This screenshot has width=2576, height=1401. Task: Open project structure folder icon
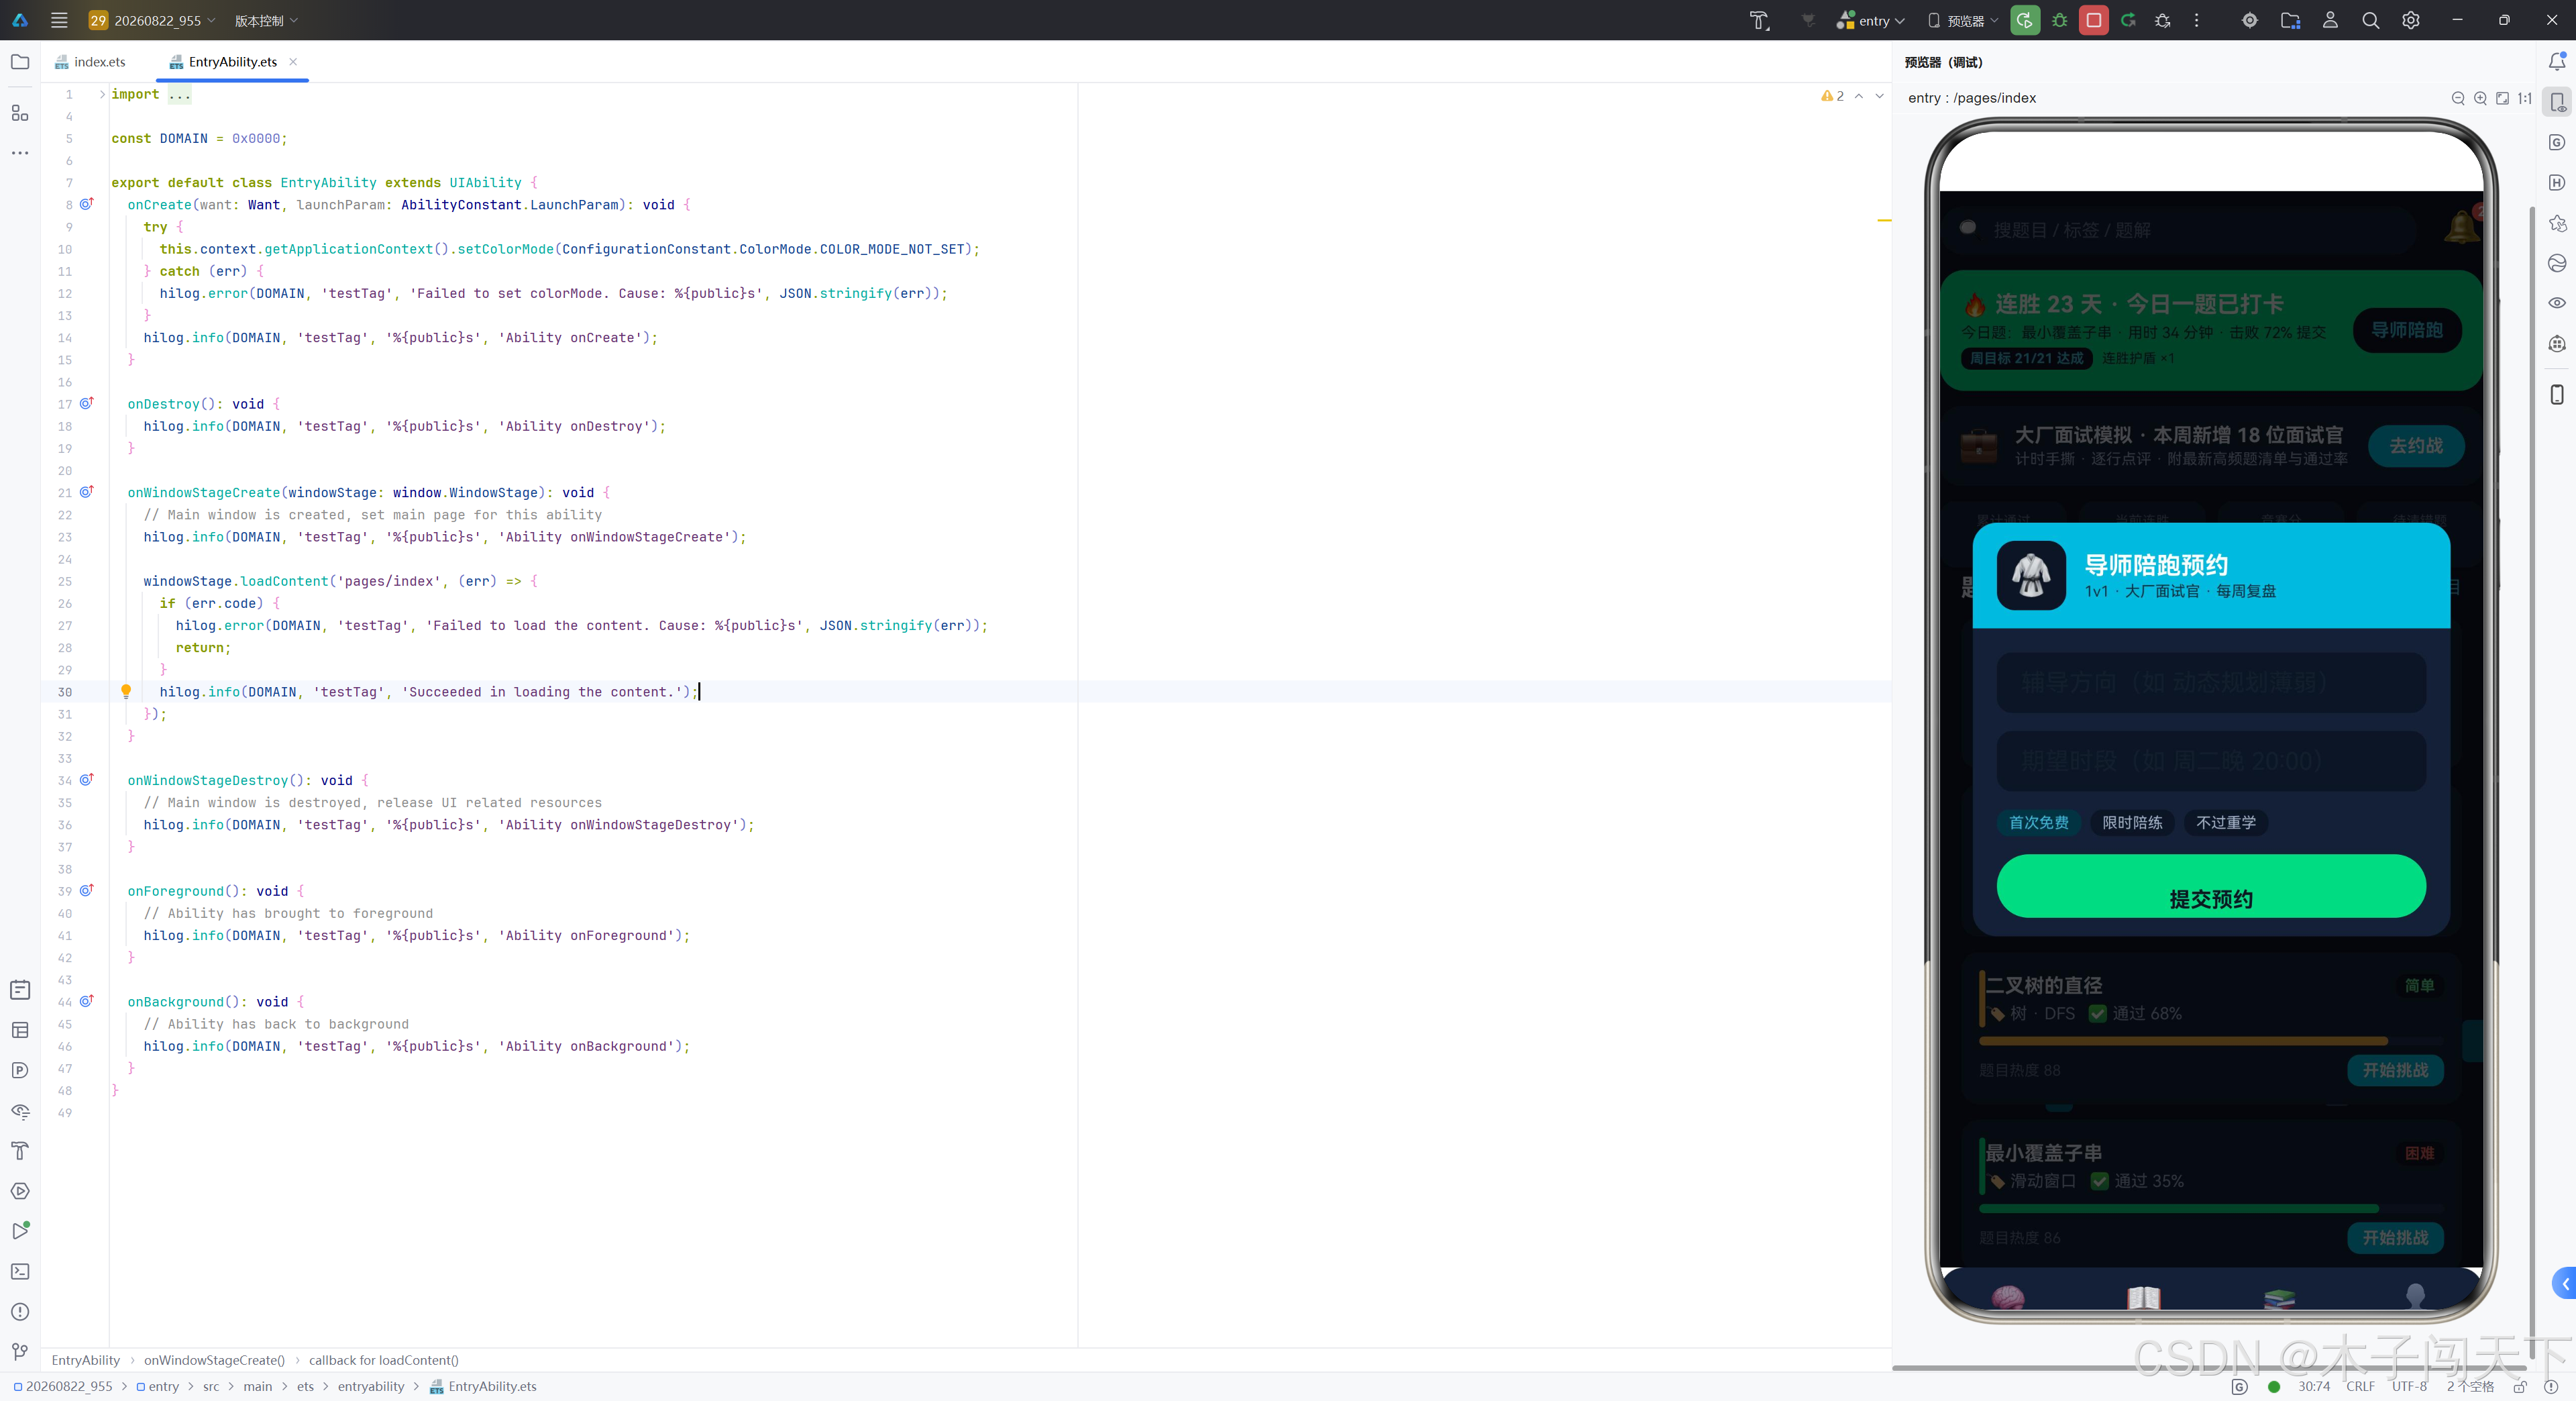coord(2290,20)
